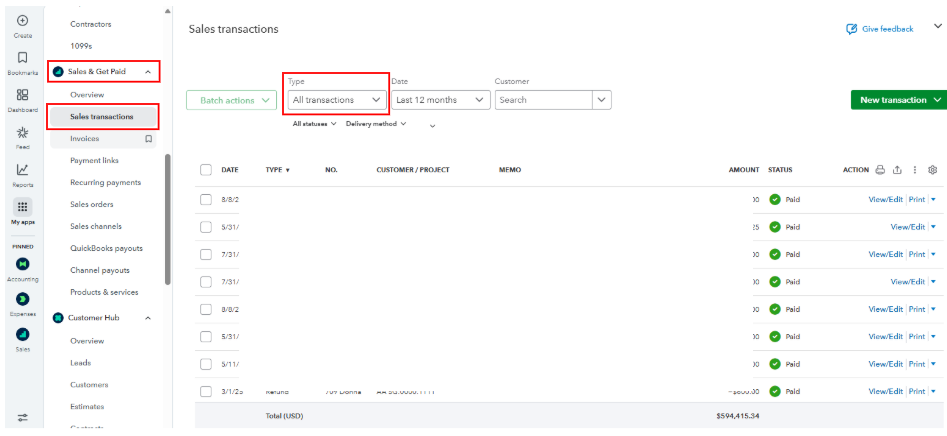947x436 pixels.
Task: Open the Customer search dropdown arrow
Action: (x=602, y=100)
